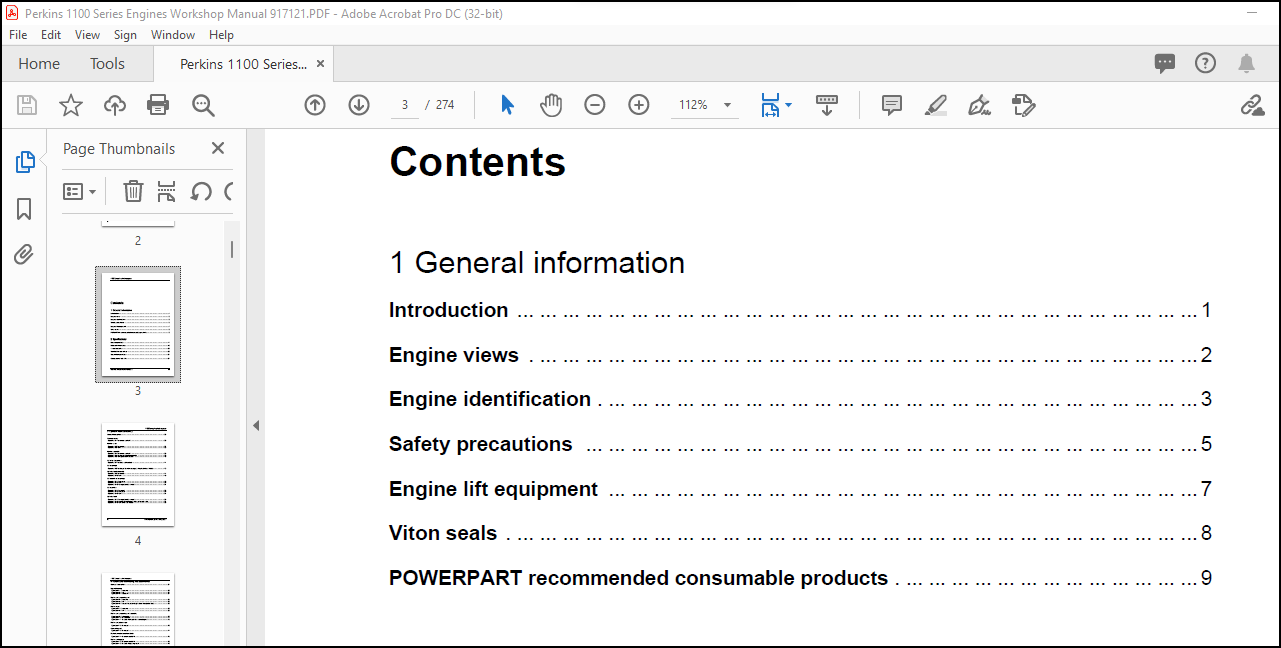The image size is (1281, 648).
Task: Click the Engine lift equipment entry
Action: coord(800,489)
